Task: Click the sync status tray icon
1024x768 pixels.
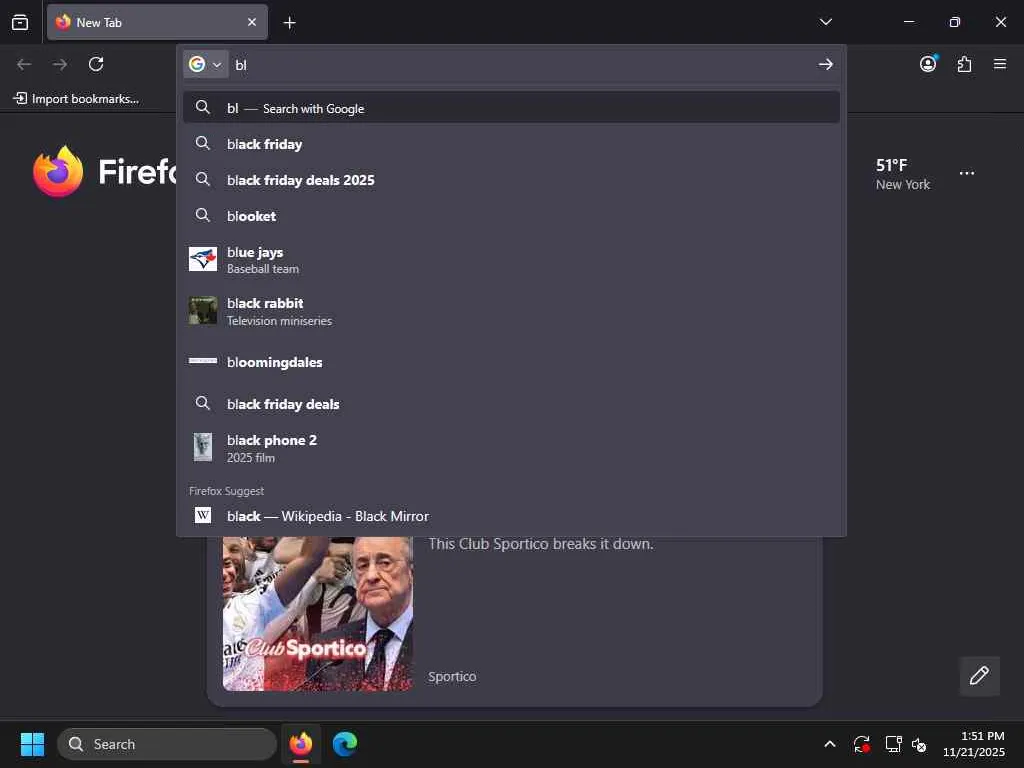Action: [x=861, y=744]
